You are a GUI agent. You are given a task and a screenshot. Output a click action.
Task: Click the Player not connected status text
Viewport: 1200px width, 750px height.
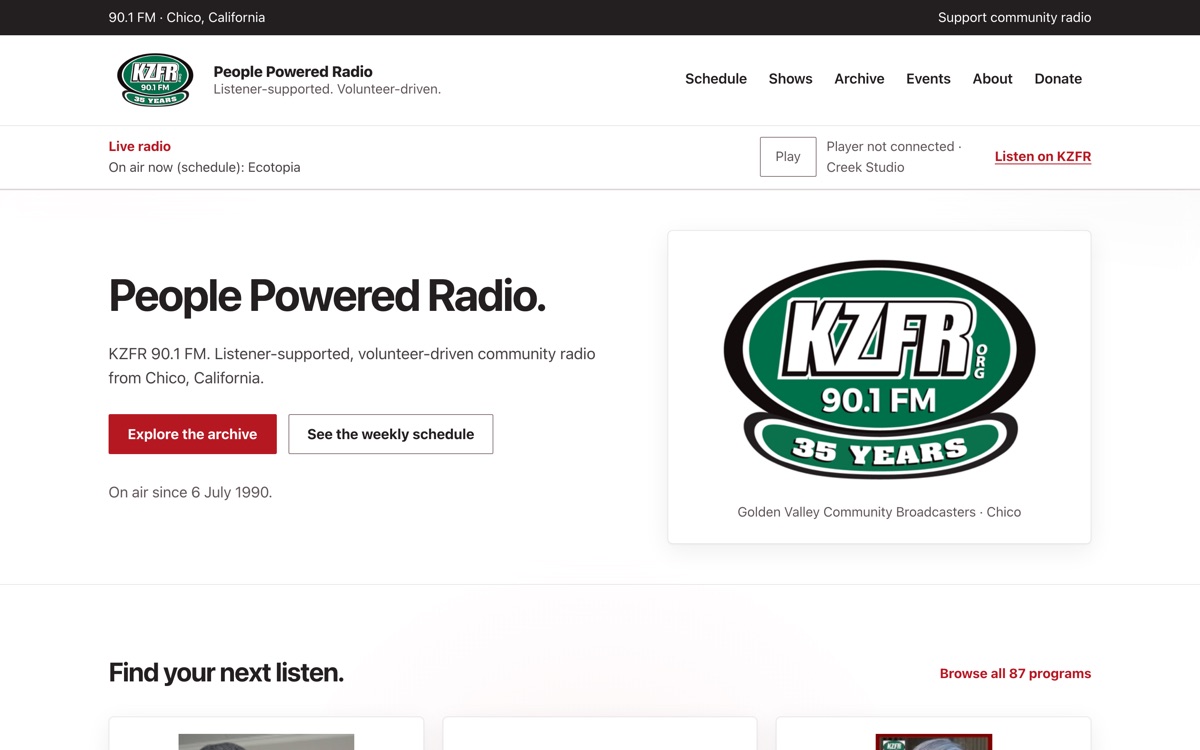894,157
